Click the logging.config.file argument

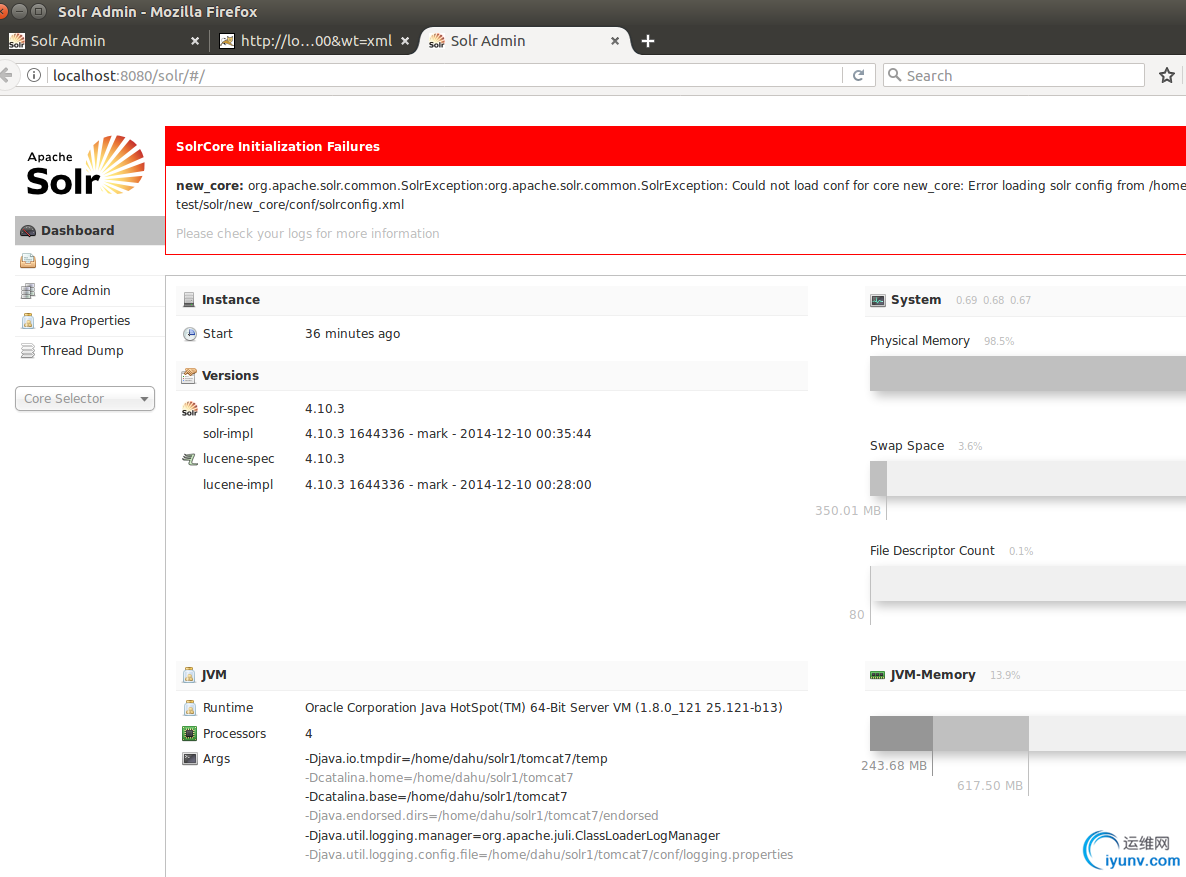pos(548,854)
